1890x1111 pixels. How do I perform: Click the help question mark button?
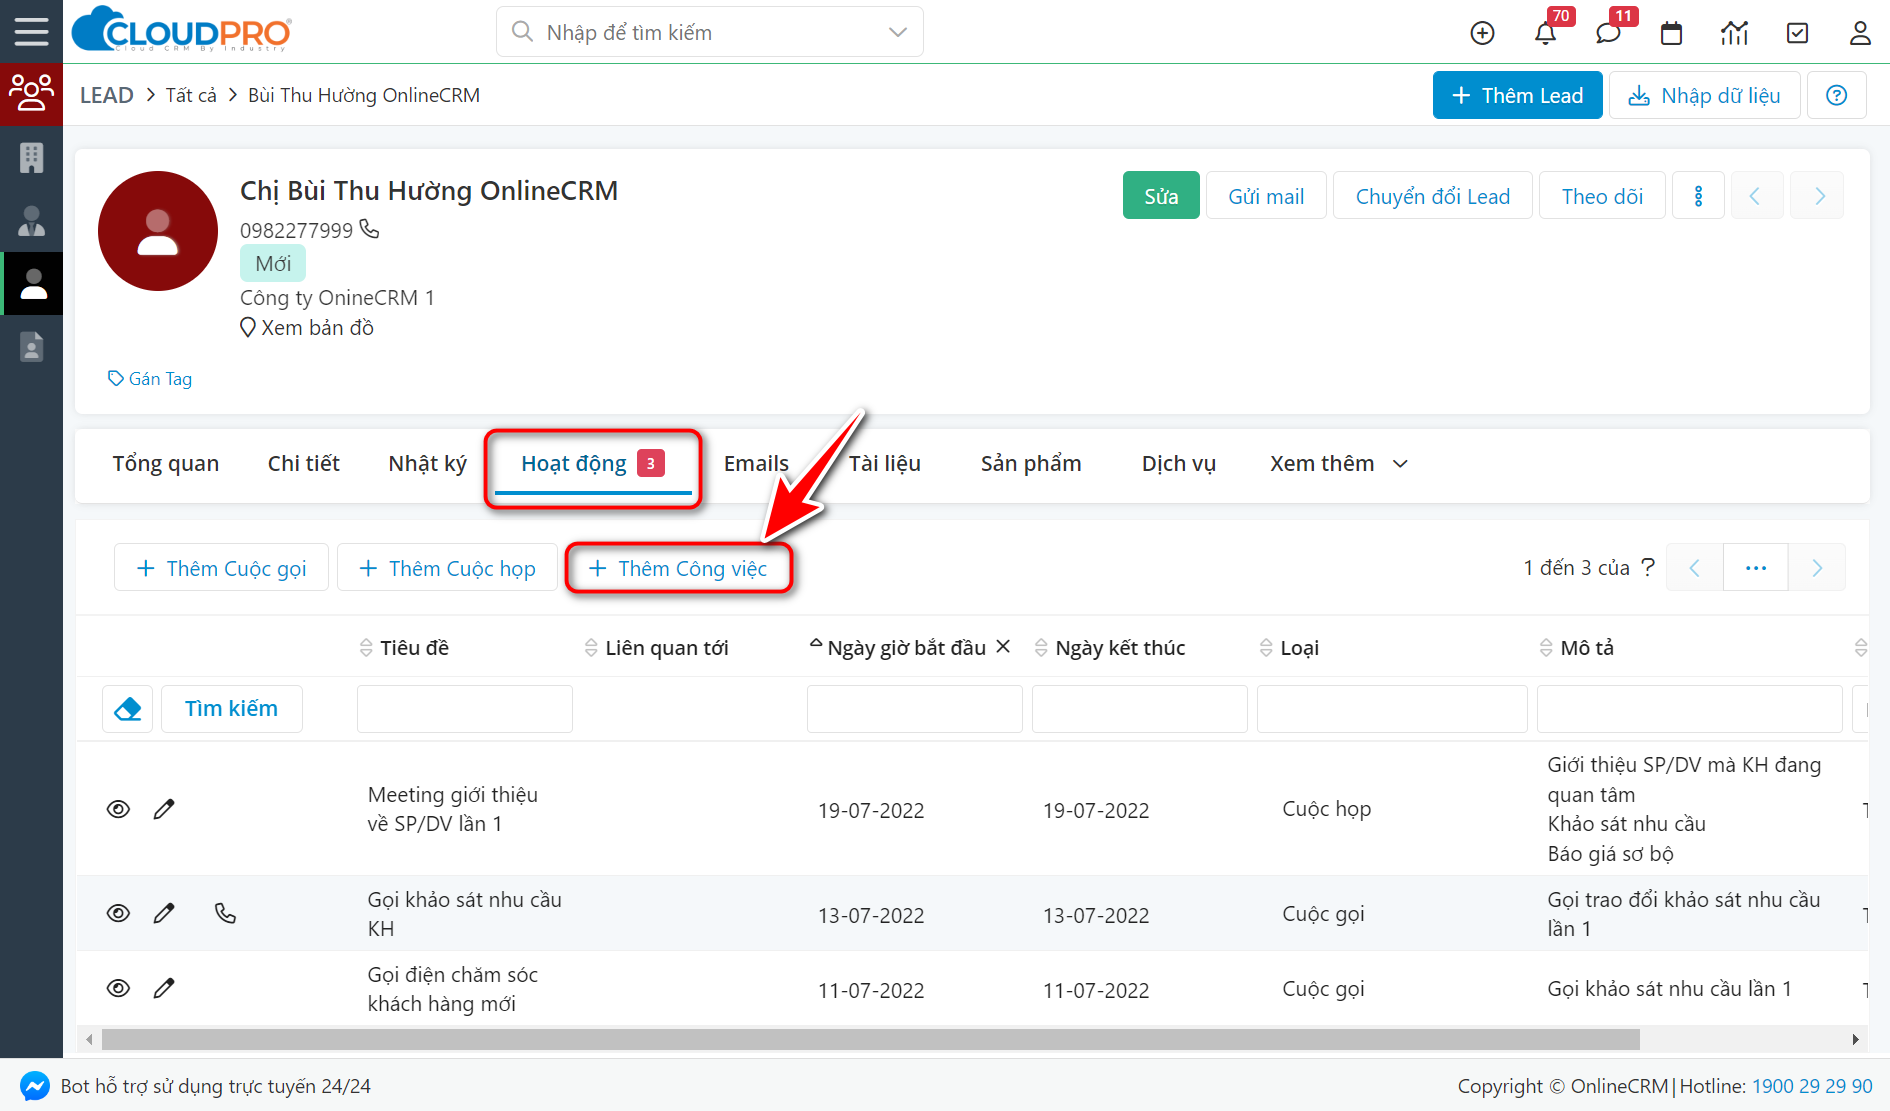(1836, 95)
